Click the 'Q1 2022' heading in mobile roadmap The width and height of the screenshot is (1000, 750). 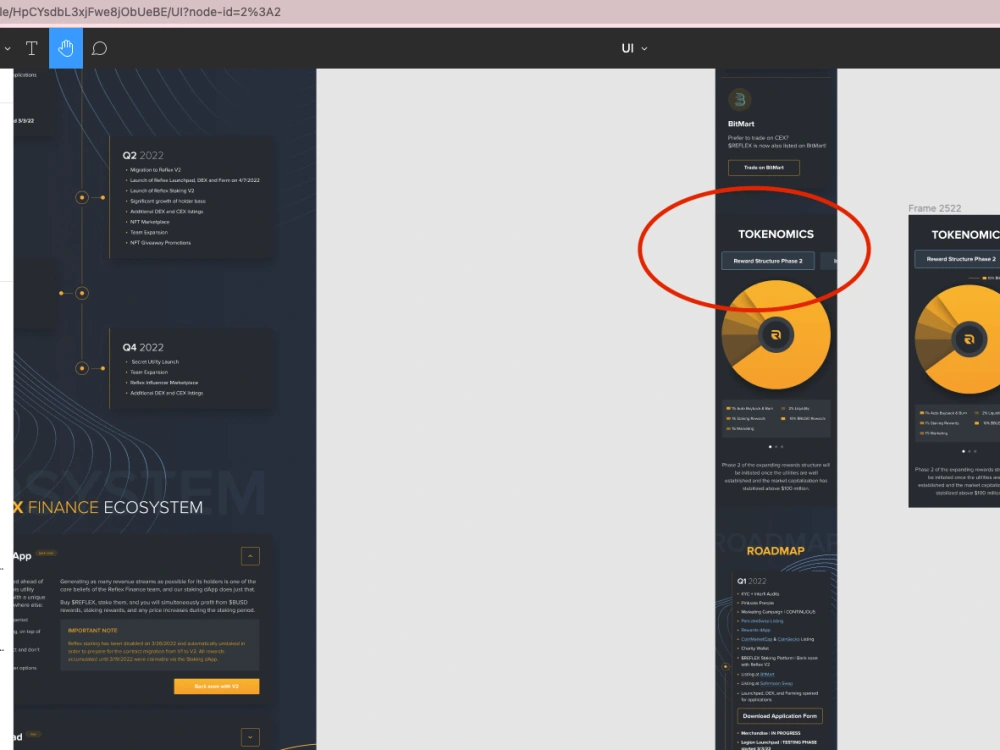coord(751,581)
